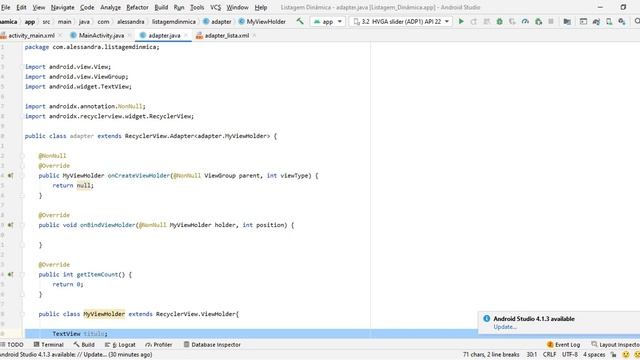Screen dimensions: 640x360
Task: Collapse the MyViewHolder class fold
Action: (x=22, y=314)
